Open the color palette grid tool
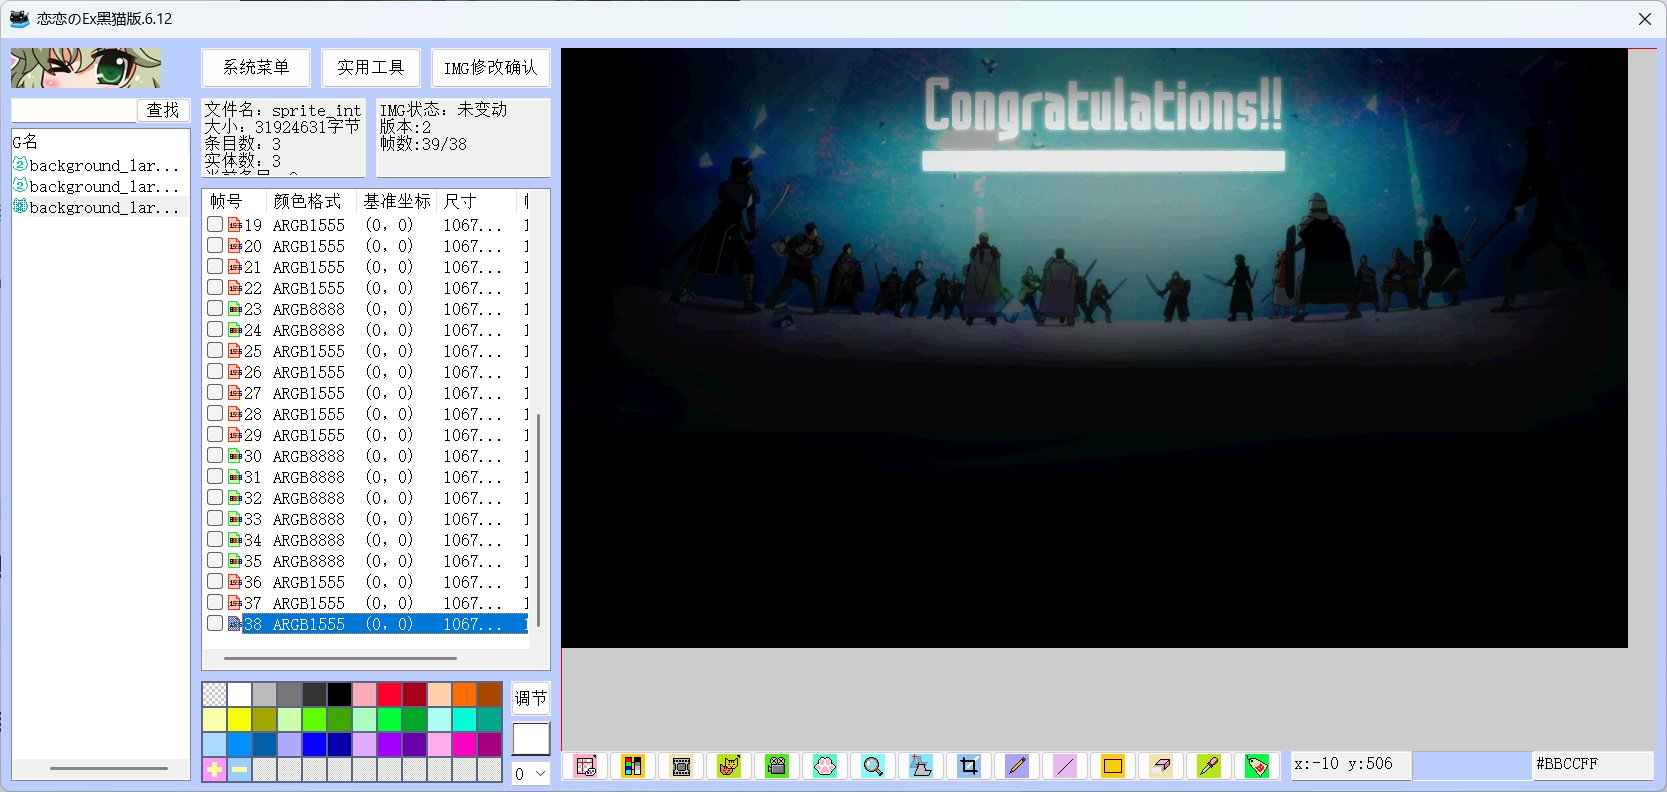The width and height of the screenshot is (1667, 792). (x=632, y=766)
